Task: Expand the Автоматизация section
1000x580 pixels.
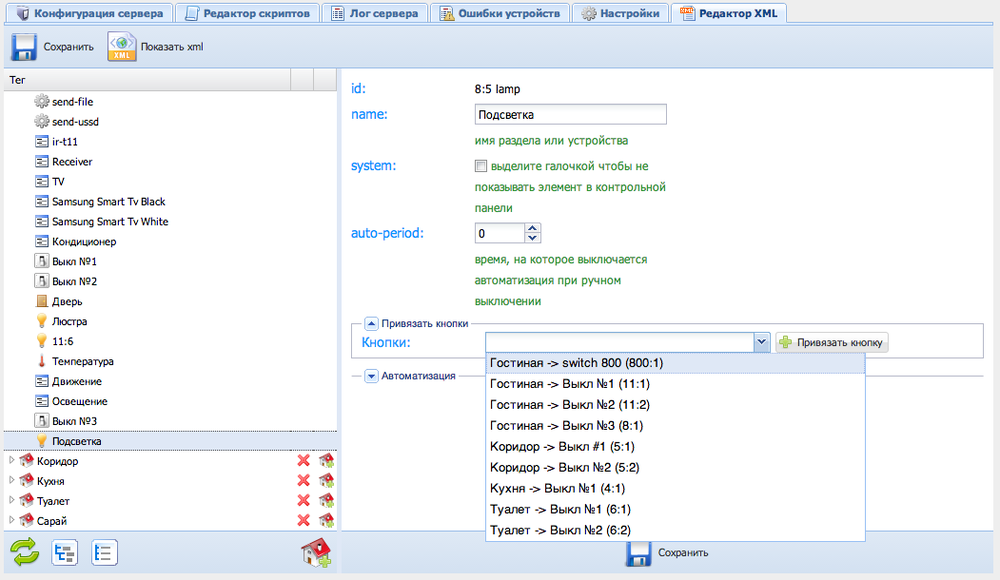Action: point(371,376)
